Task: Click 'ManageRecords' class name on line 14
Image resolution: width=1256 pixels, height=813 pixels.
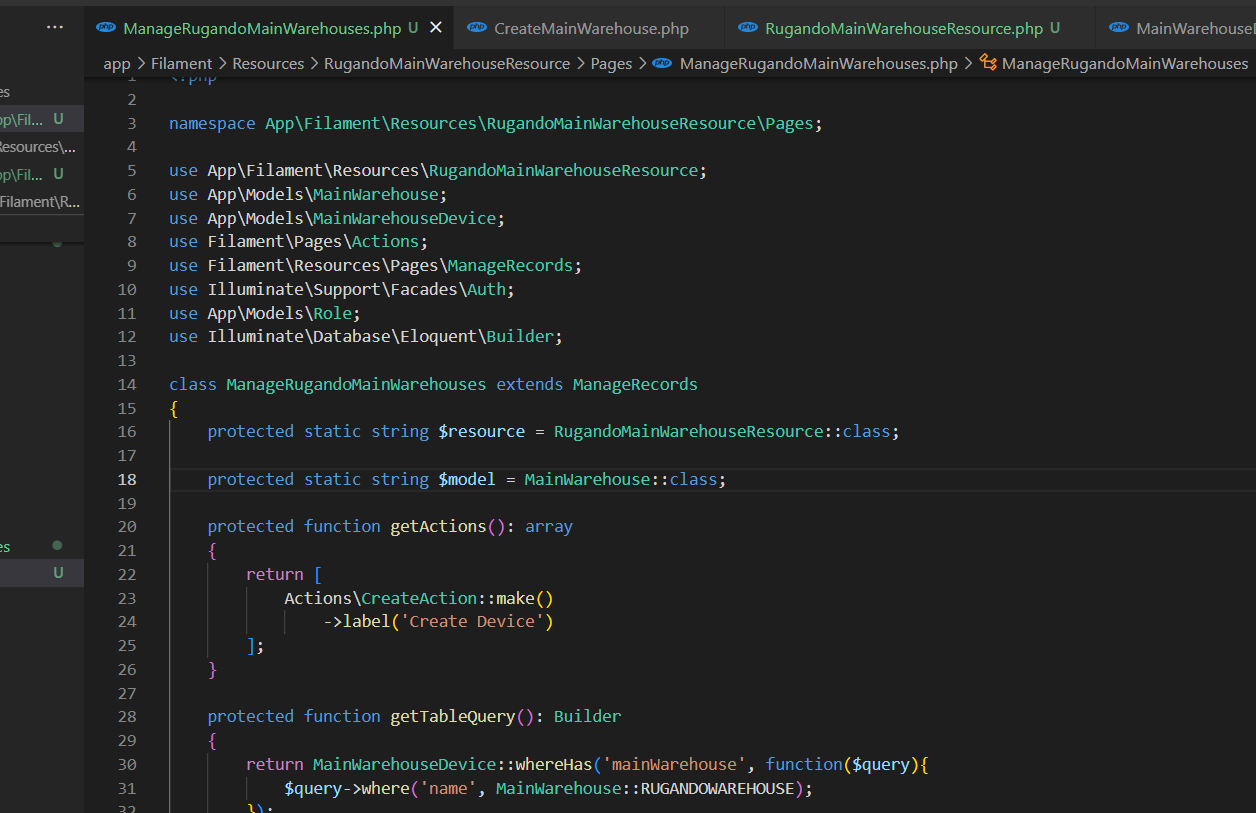Action: click(x=635, y=384)
